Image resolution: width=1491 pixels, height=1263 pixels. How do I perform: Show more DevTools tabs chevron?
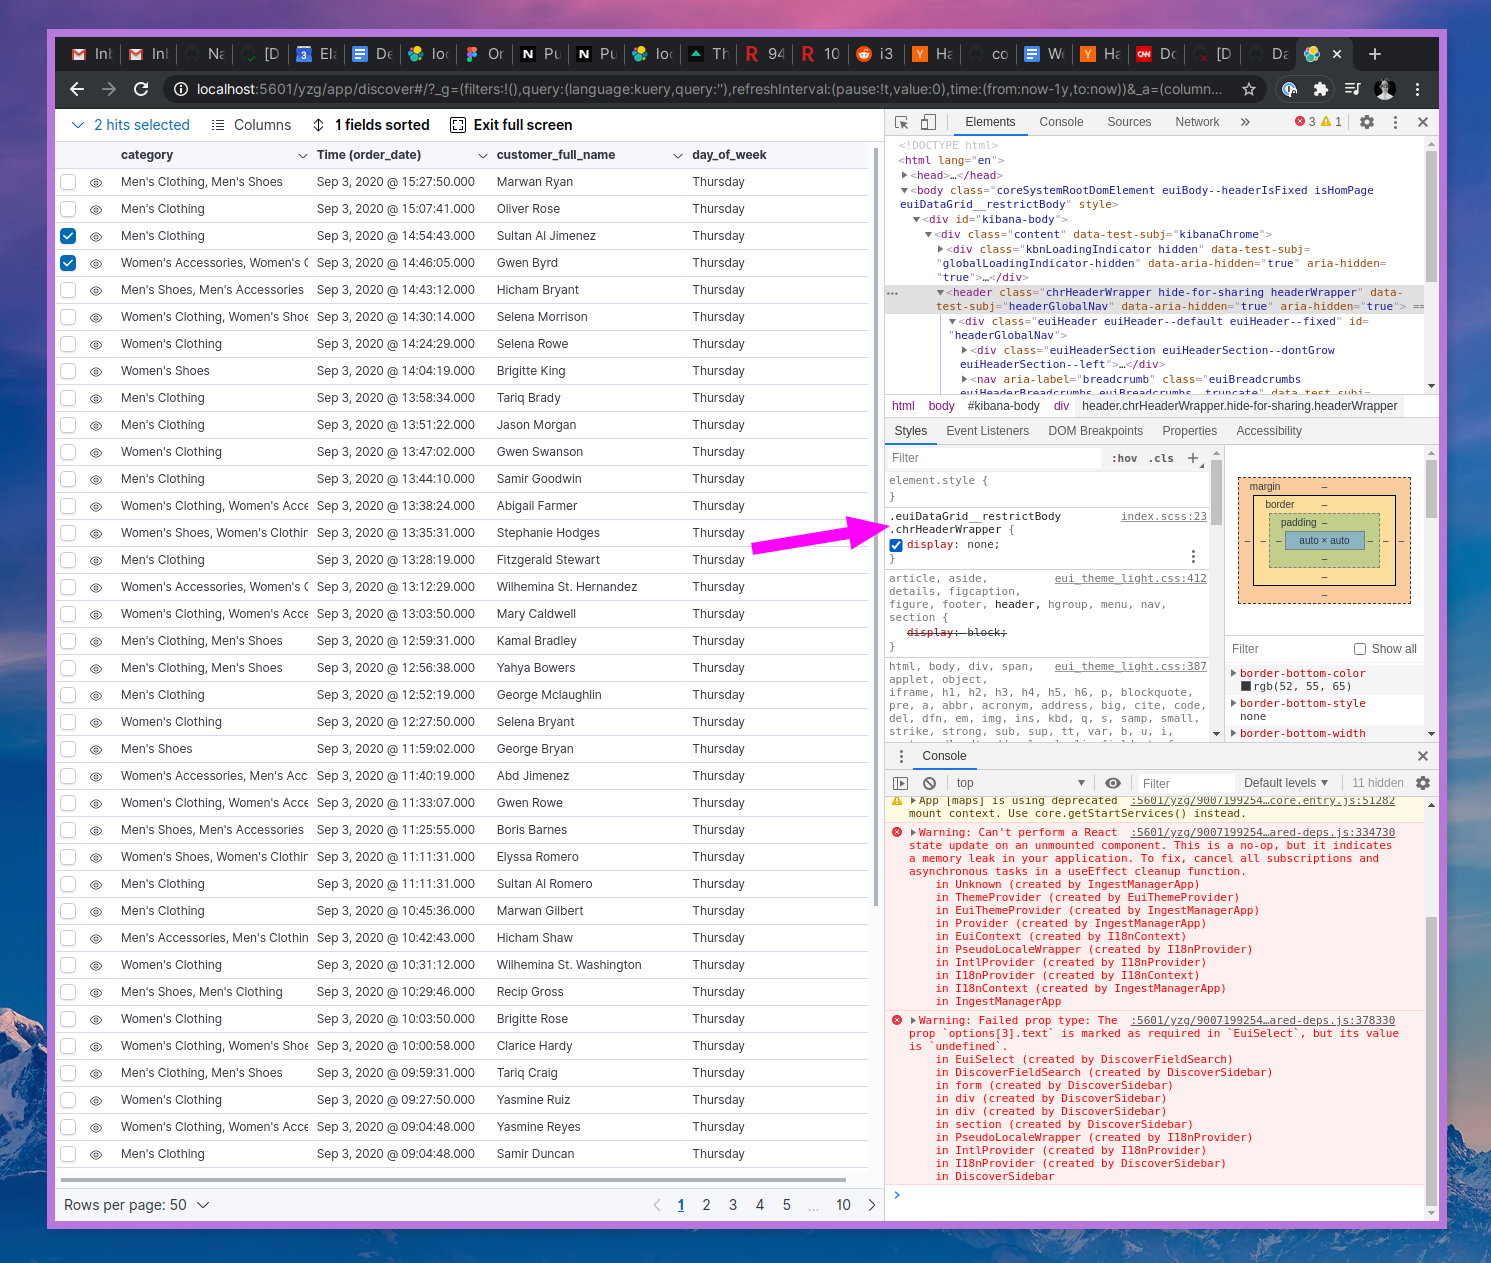pyautogui.click(x=1245, y=122)
